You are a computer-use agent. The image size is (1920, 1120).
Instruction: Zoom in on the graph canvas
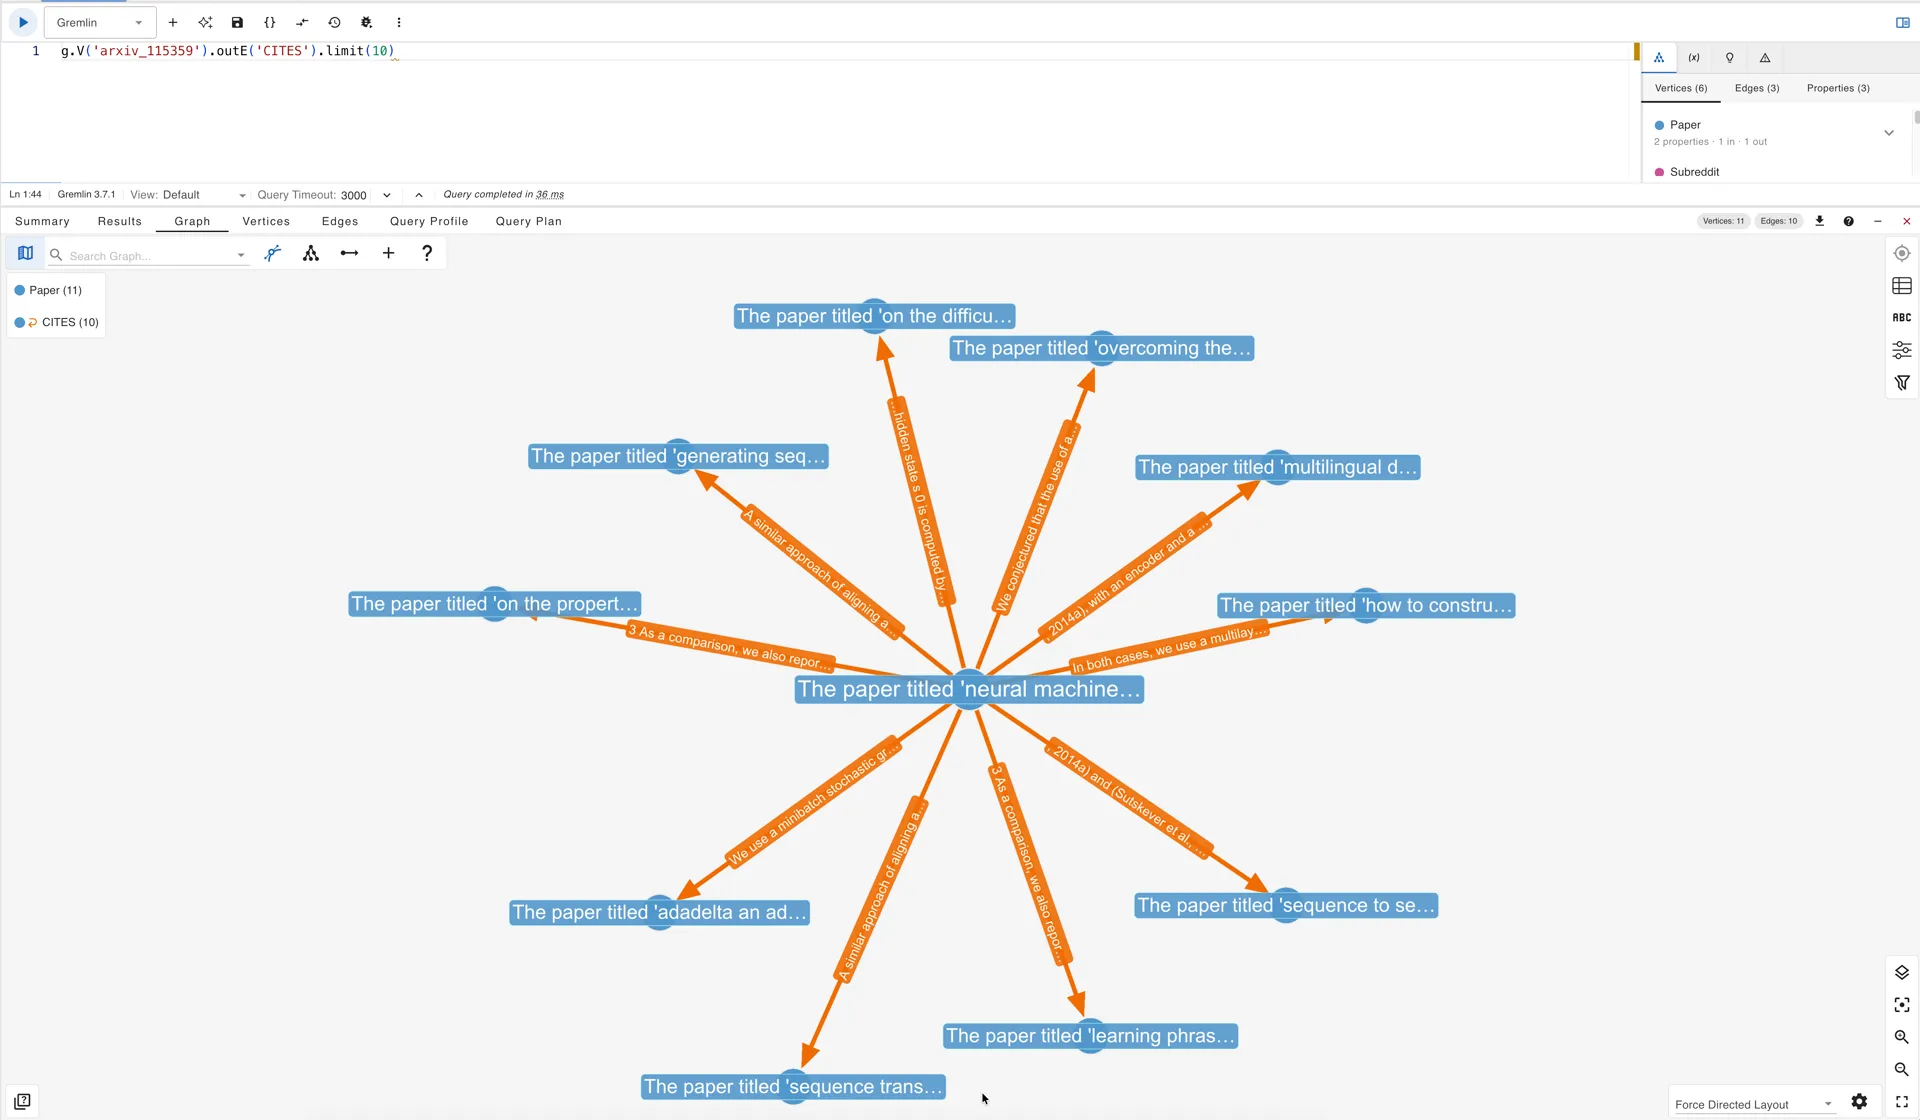1901,1037
